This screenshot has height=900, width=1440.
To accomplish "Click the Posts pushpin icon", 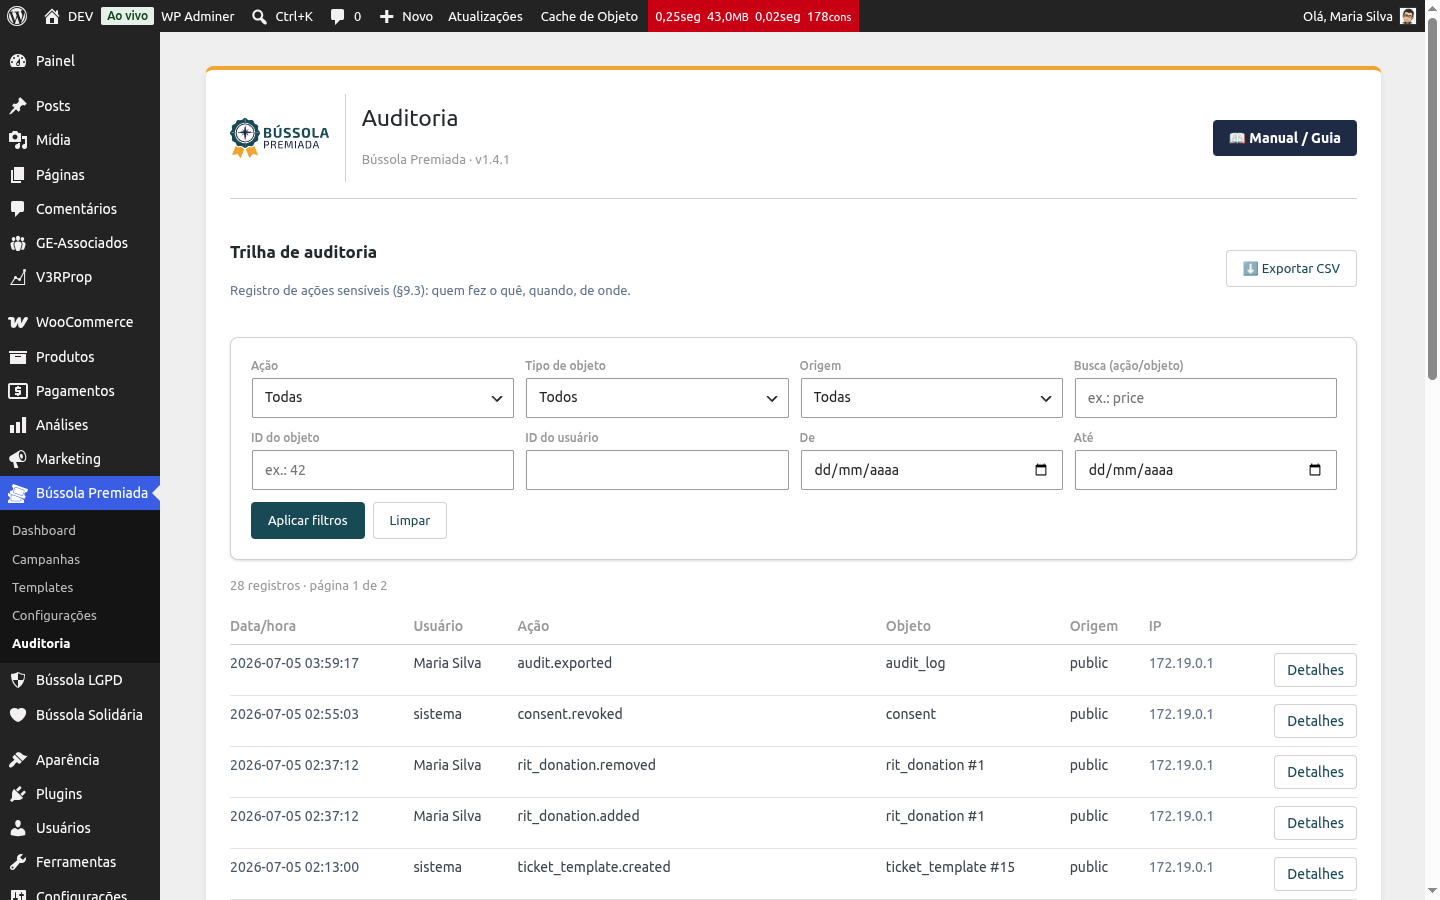I will click(18, 106).
